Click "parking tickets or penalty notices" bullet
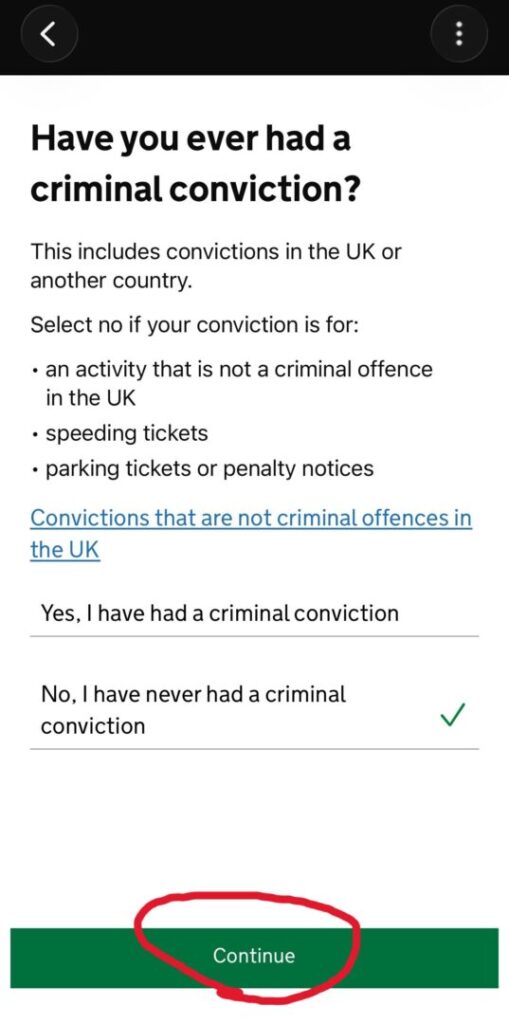This screenshot has height=1024, width=509. click(x=209, y=468)
